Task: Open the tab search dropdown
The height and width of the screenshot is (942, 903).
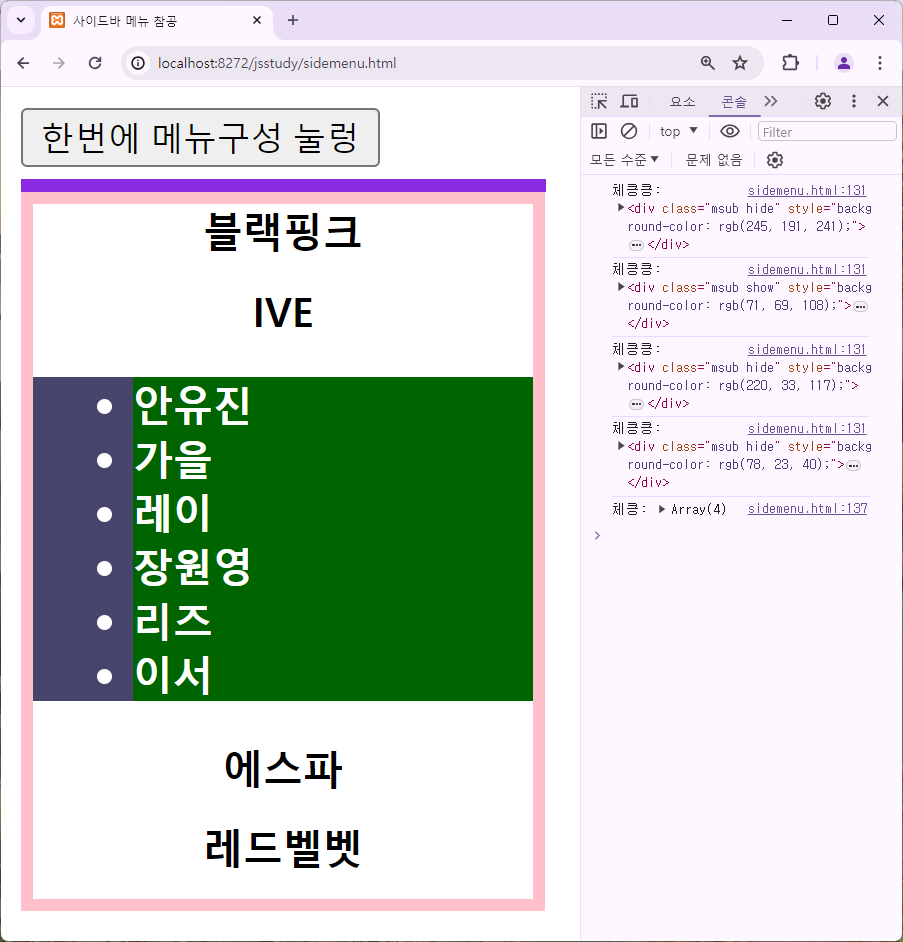Action: [x=21, y=20]
